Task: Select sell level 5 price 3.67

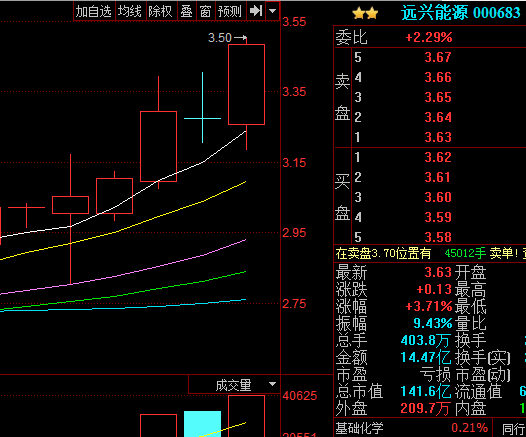Action: [438, 57]
